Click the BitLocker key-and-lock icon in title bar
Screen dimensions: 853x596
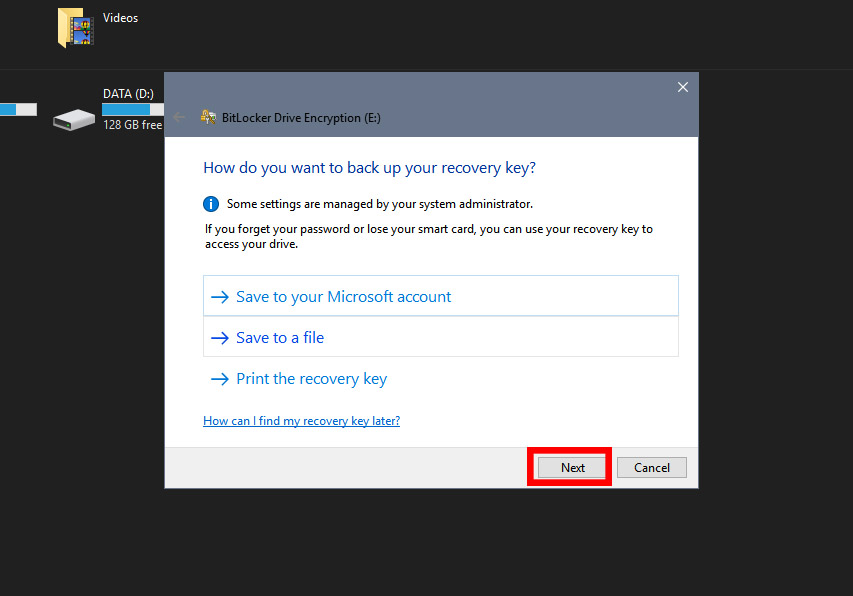[x=209, y=117]
